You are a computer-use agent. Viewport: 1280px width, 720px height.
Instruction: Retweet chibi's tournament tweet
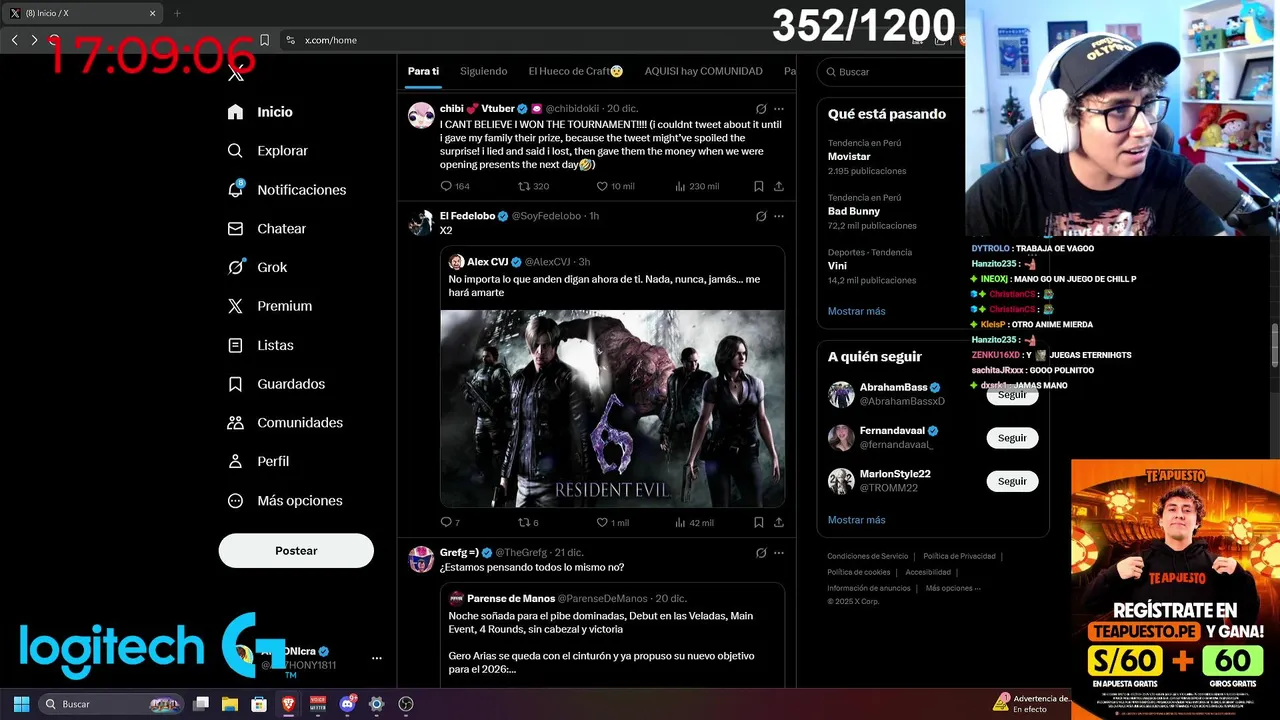[x=533, y=186]
